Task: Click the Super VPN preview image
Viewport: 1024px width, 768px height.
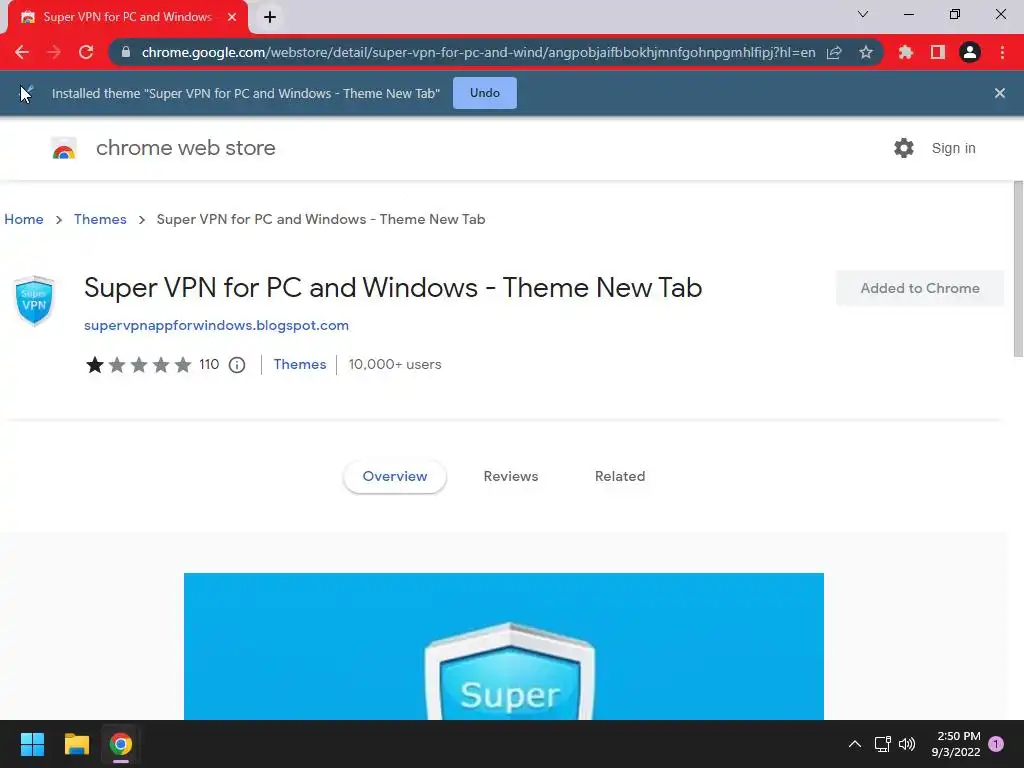Action: click(504, 647)
